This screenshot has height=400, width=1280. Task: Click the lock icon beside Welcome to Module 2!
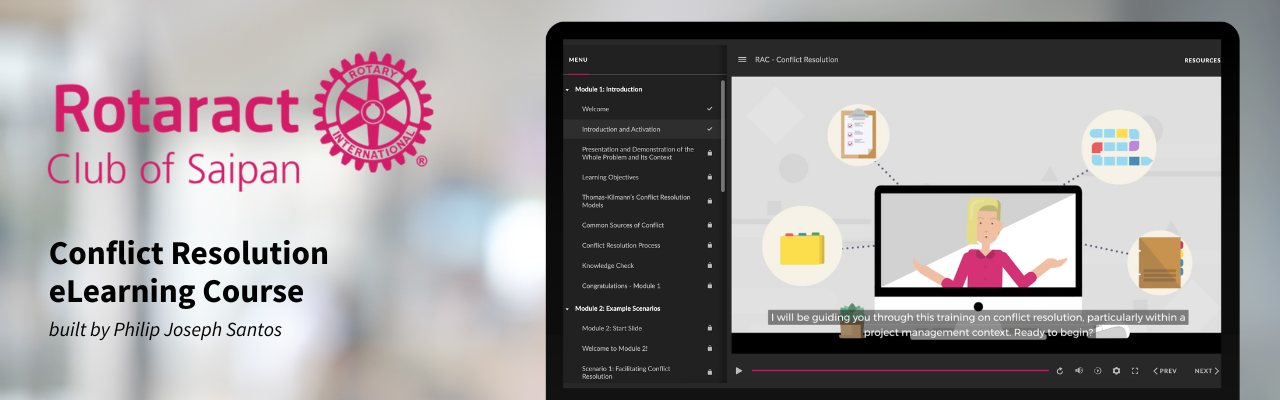click(x=709, y=347)
